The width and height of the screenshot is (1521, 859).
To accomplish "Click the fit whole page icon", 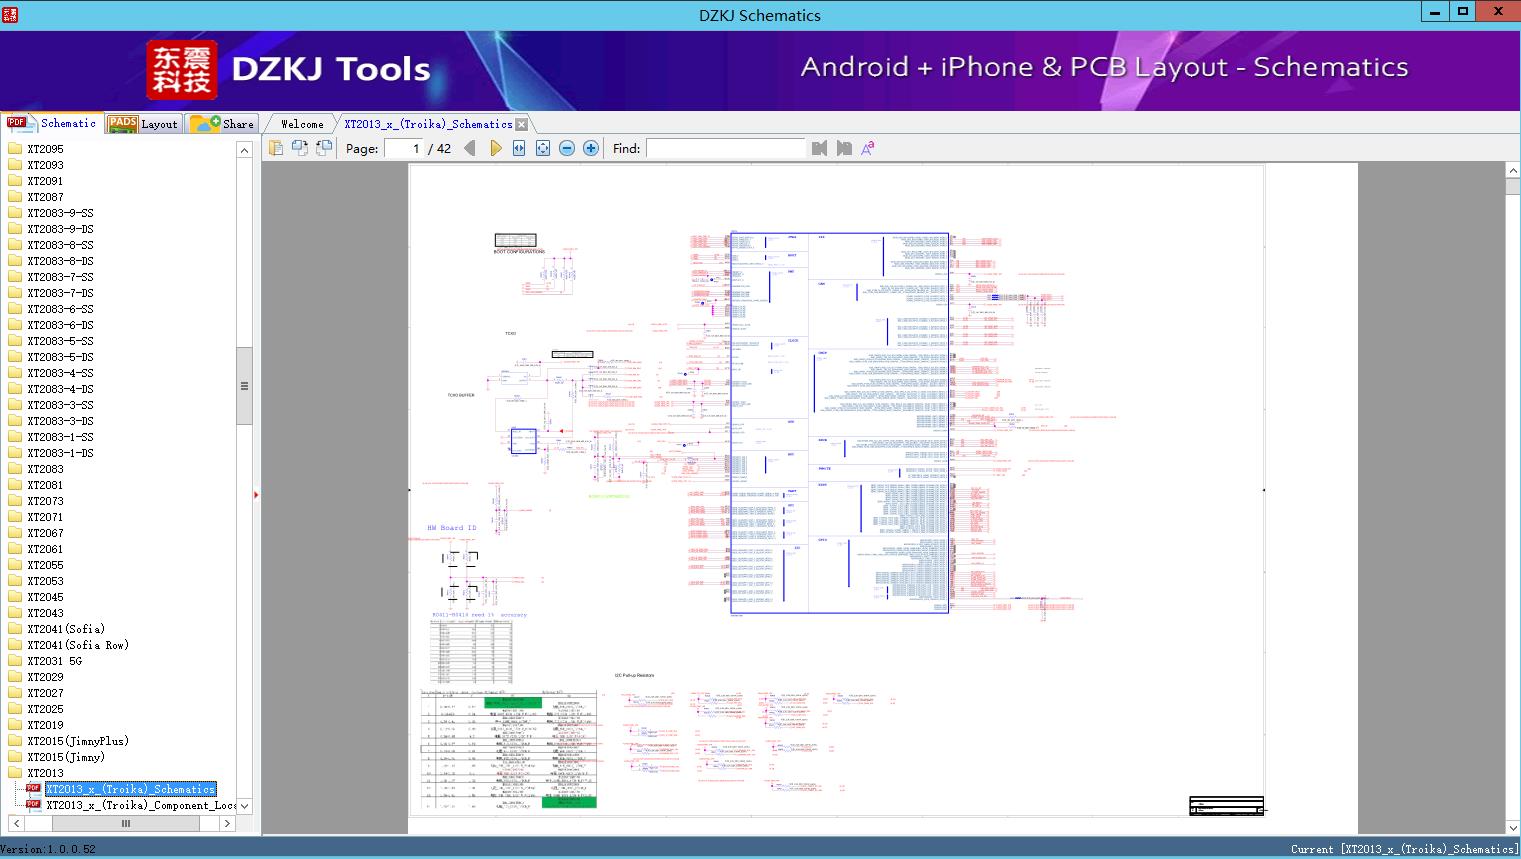I will (543, 148).
